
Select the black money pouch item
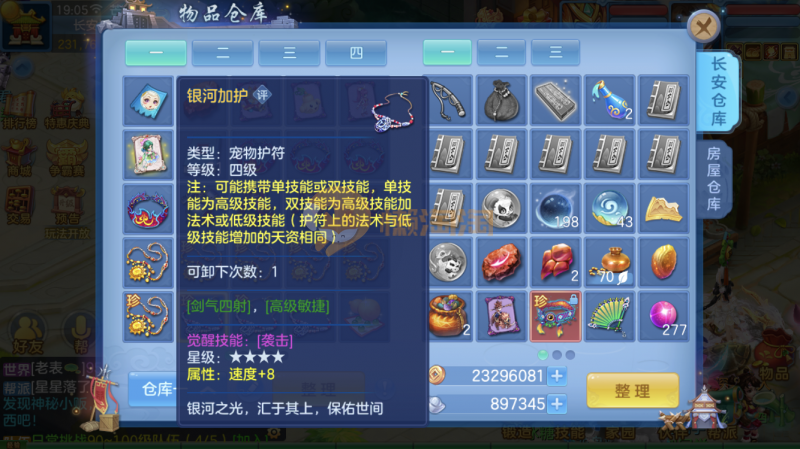501,101
